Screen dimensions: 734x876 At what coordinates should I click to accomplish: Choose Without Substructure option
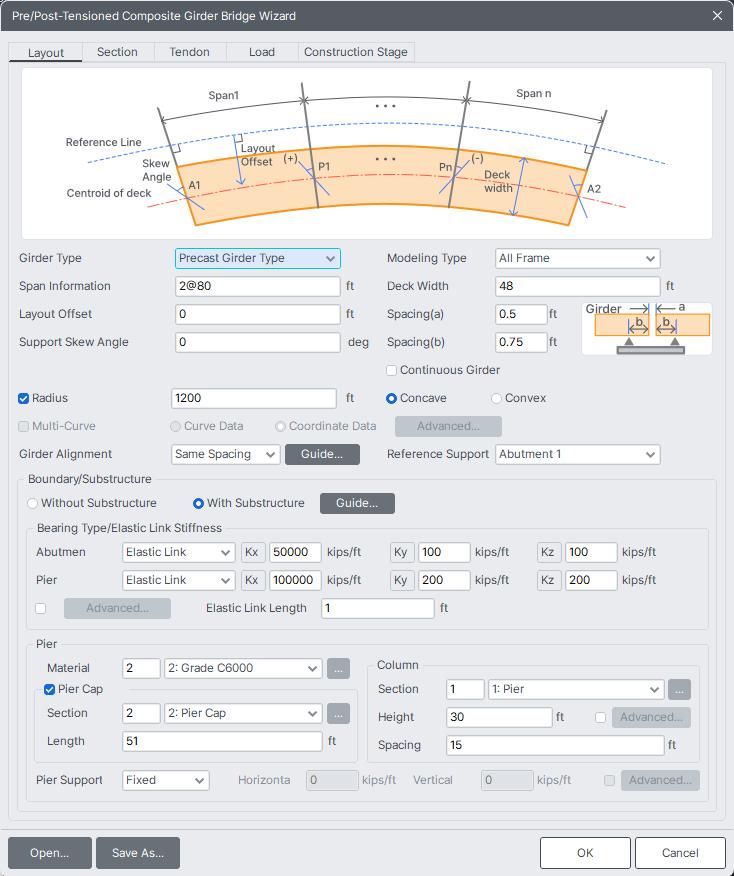click(32, 503)
